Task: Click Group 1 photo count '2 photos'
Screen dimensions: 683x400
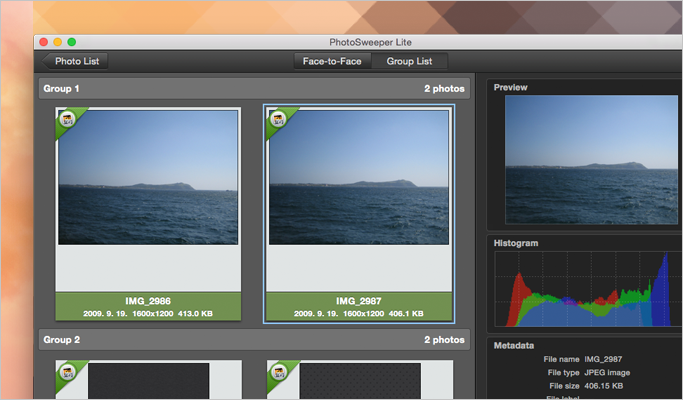Action: click(x=444, y=88)
